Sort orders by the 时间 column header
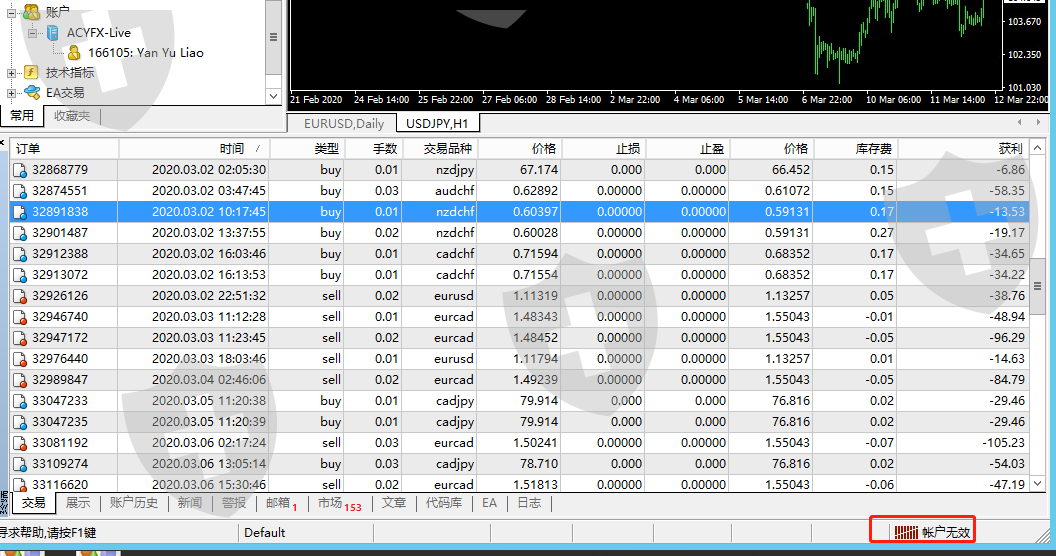Image resolution: width=1056 pixels, height=556 pixels. [x=231, y=148]
